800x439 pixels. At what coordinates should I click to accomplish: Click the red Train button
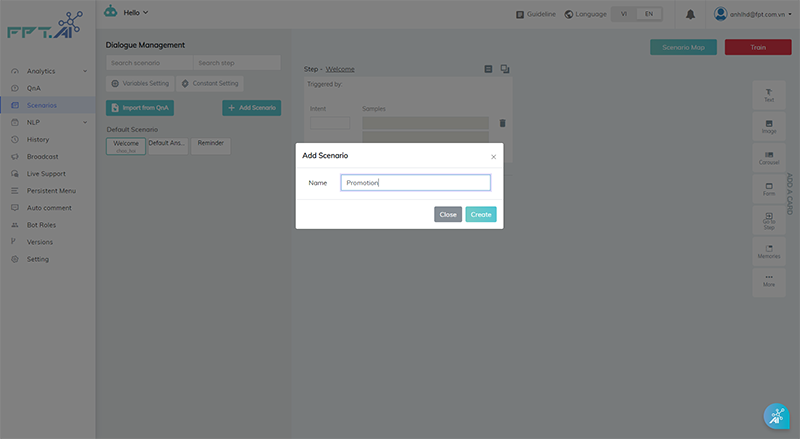tap(758, 47)
